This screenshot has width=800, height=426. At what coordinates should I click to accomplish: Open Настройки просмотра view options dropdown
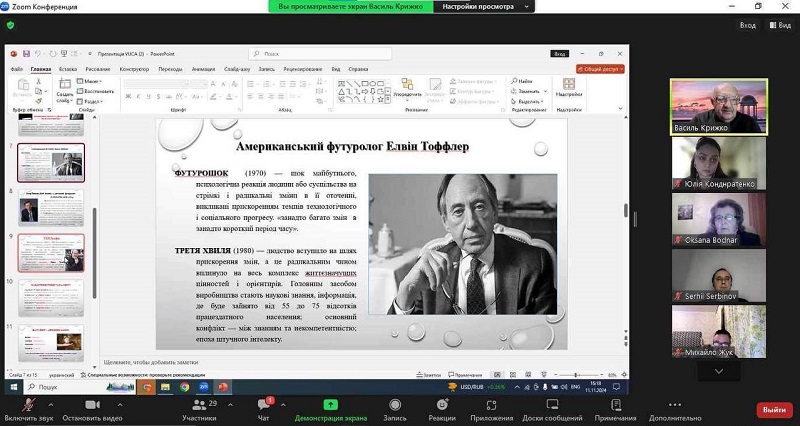tap(484, 7)
